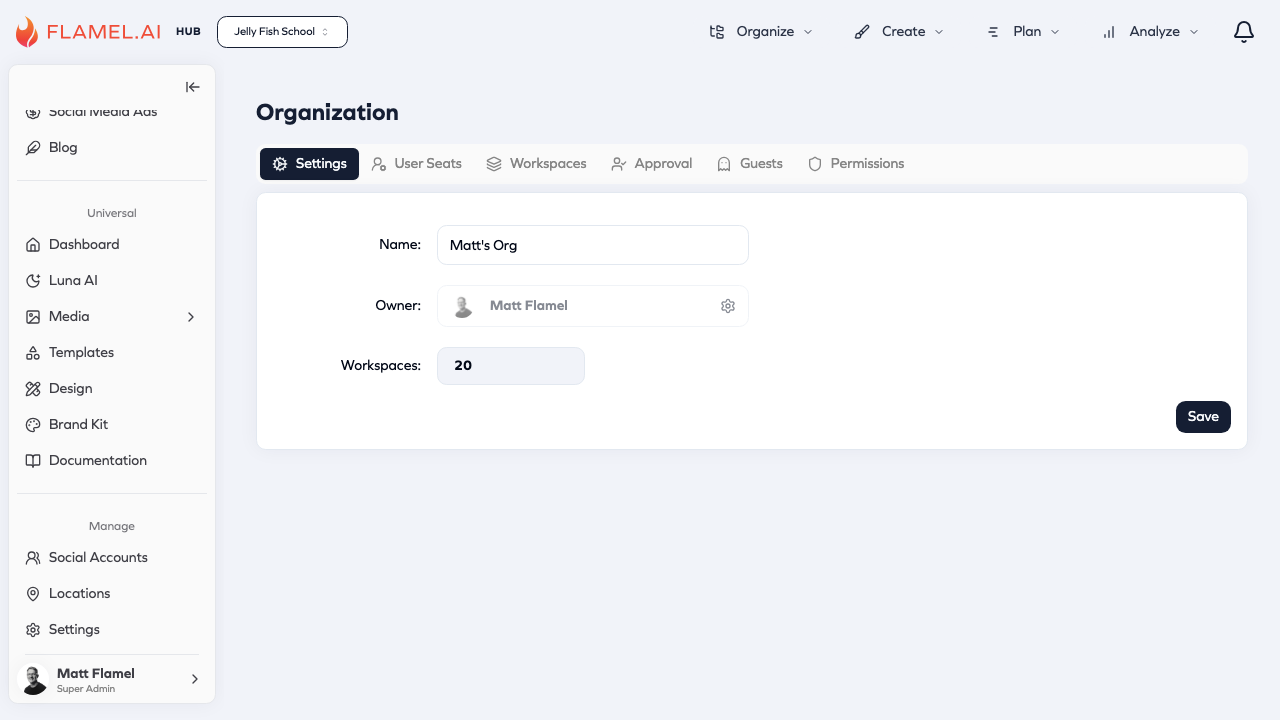Click the Luna AI moon icon

pos(33,280)
